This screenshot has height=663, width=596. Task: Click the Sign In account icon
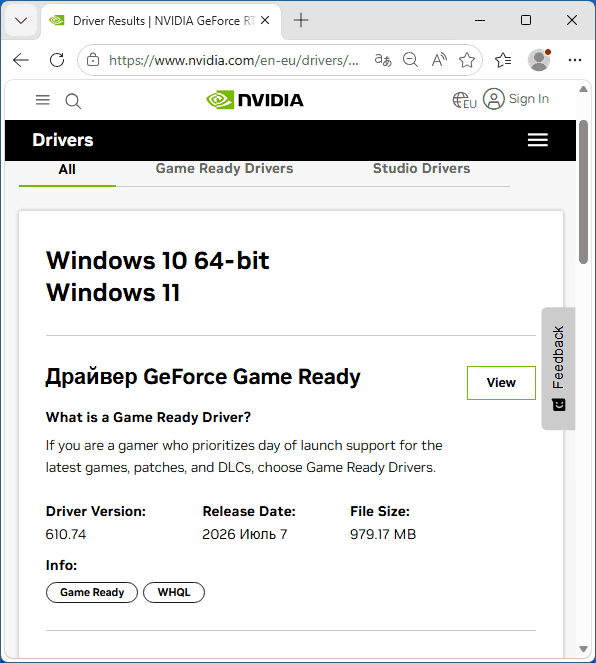(494, 99)
